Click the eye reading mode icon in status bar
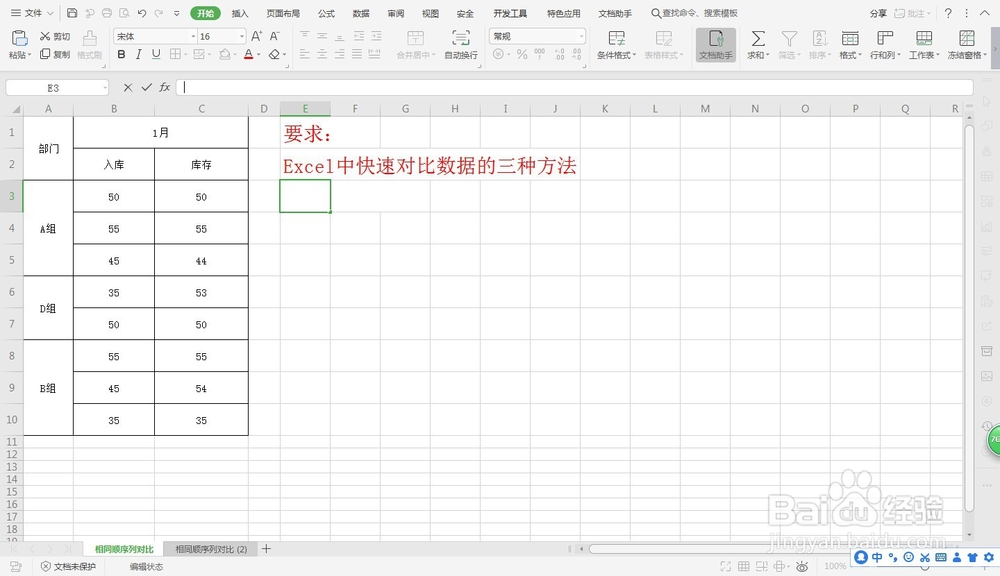This screenshot has width=1000, height=576. (x=802, y=566)
